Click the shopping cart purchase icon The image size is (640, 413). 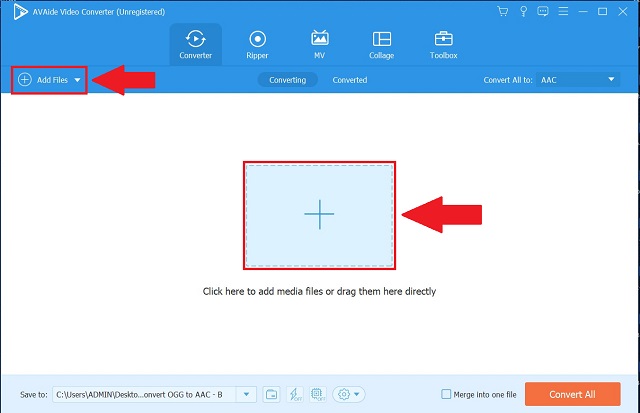click(502, 12)
